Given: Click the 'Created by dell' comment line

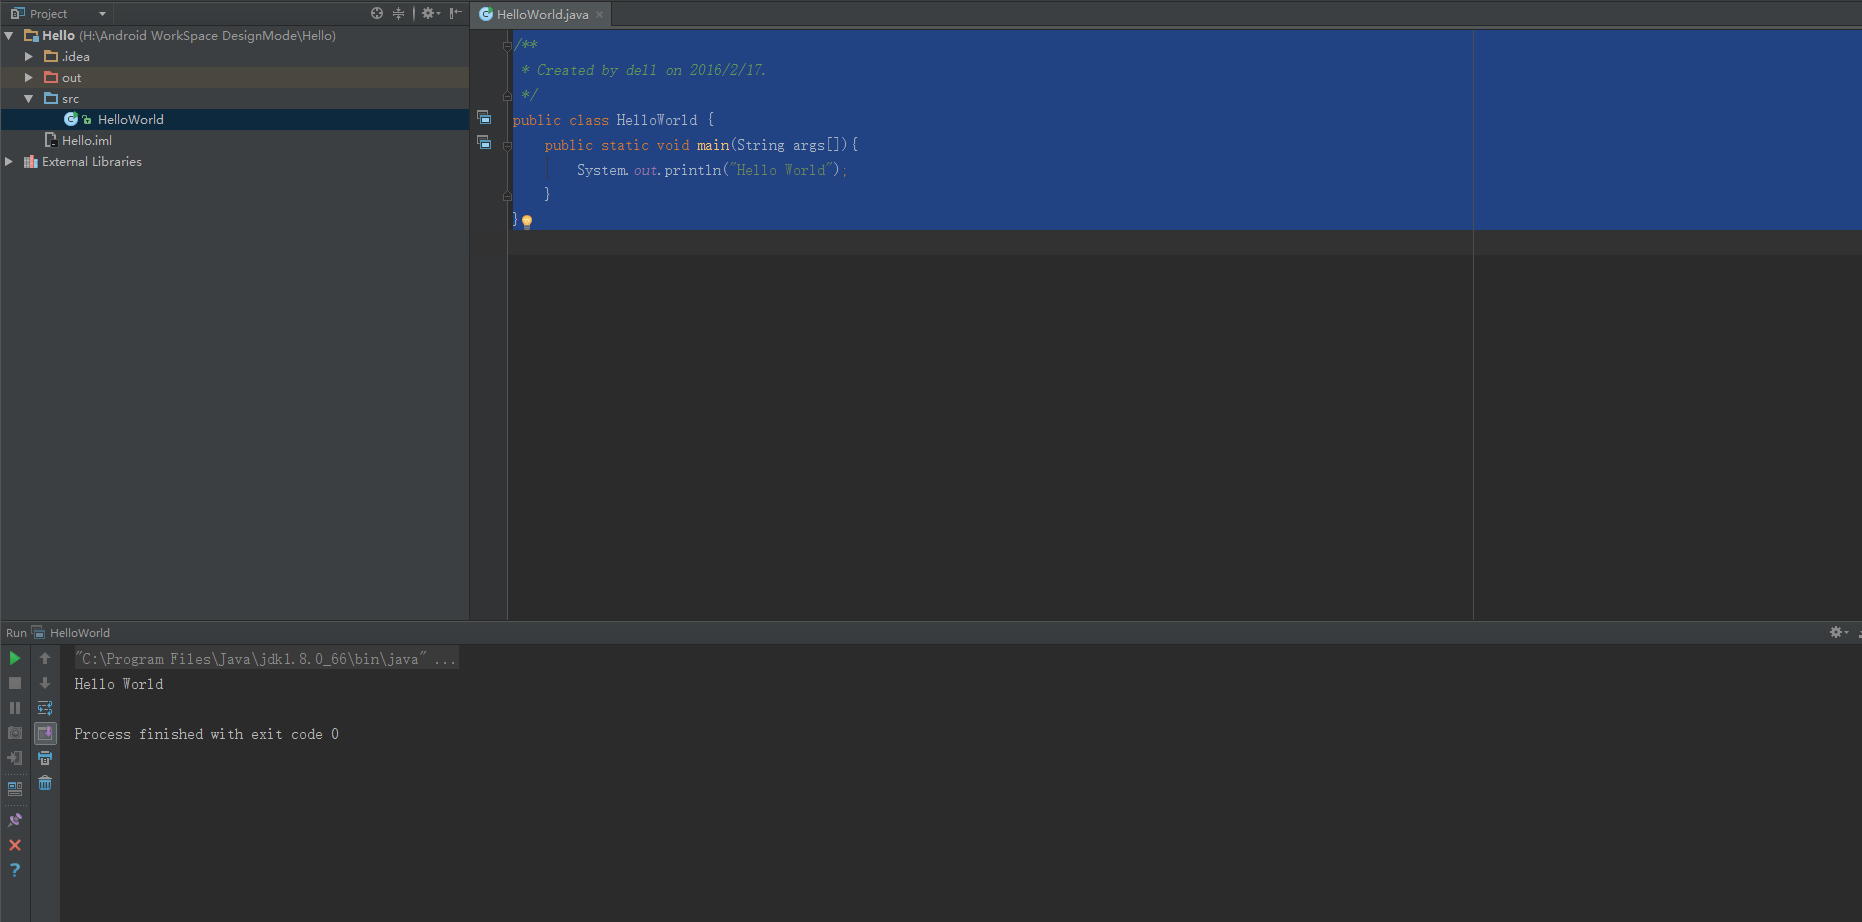Looking at the screenshot, I should pos(643,70).
